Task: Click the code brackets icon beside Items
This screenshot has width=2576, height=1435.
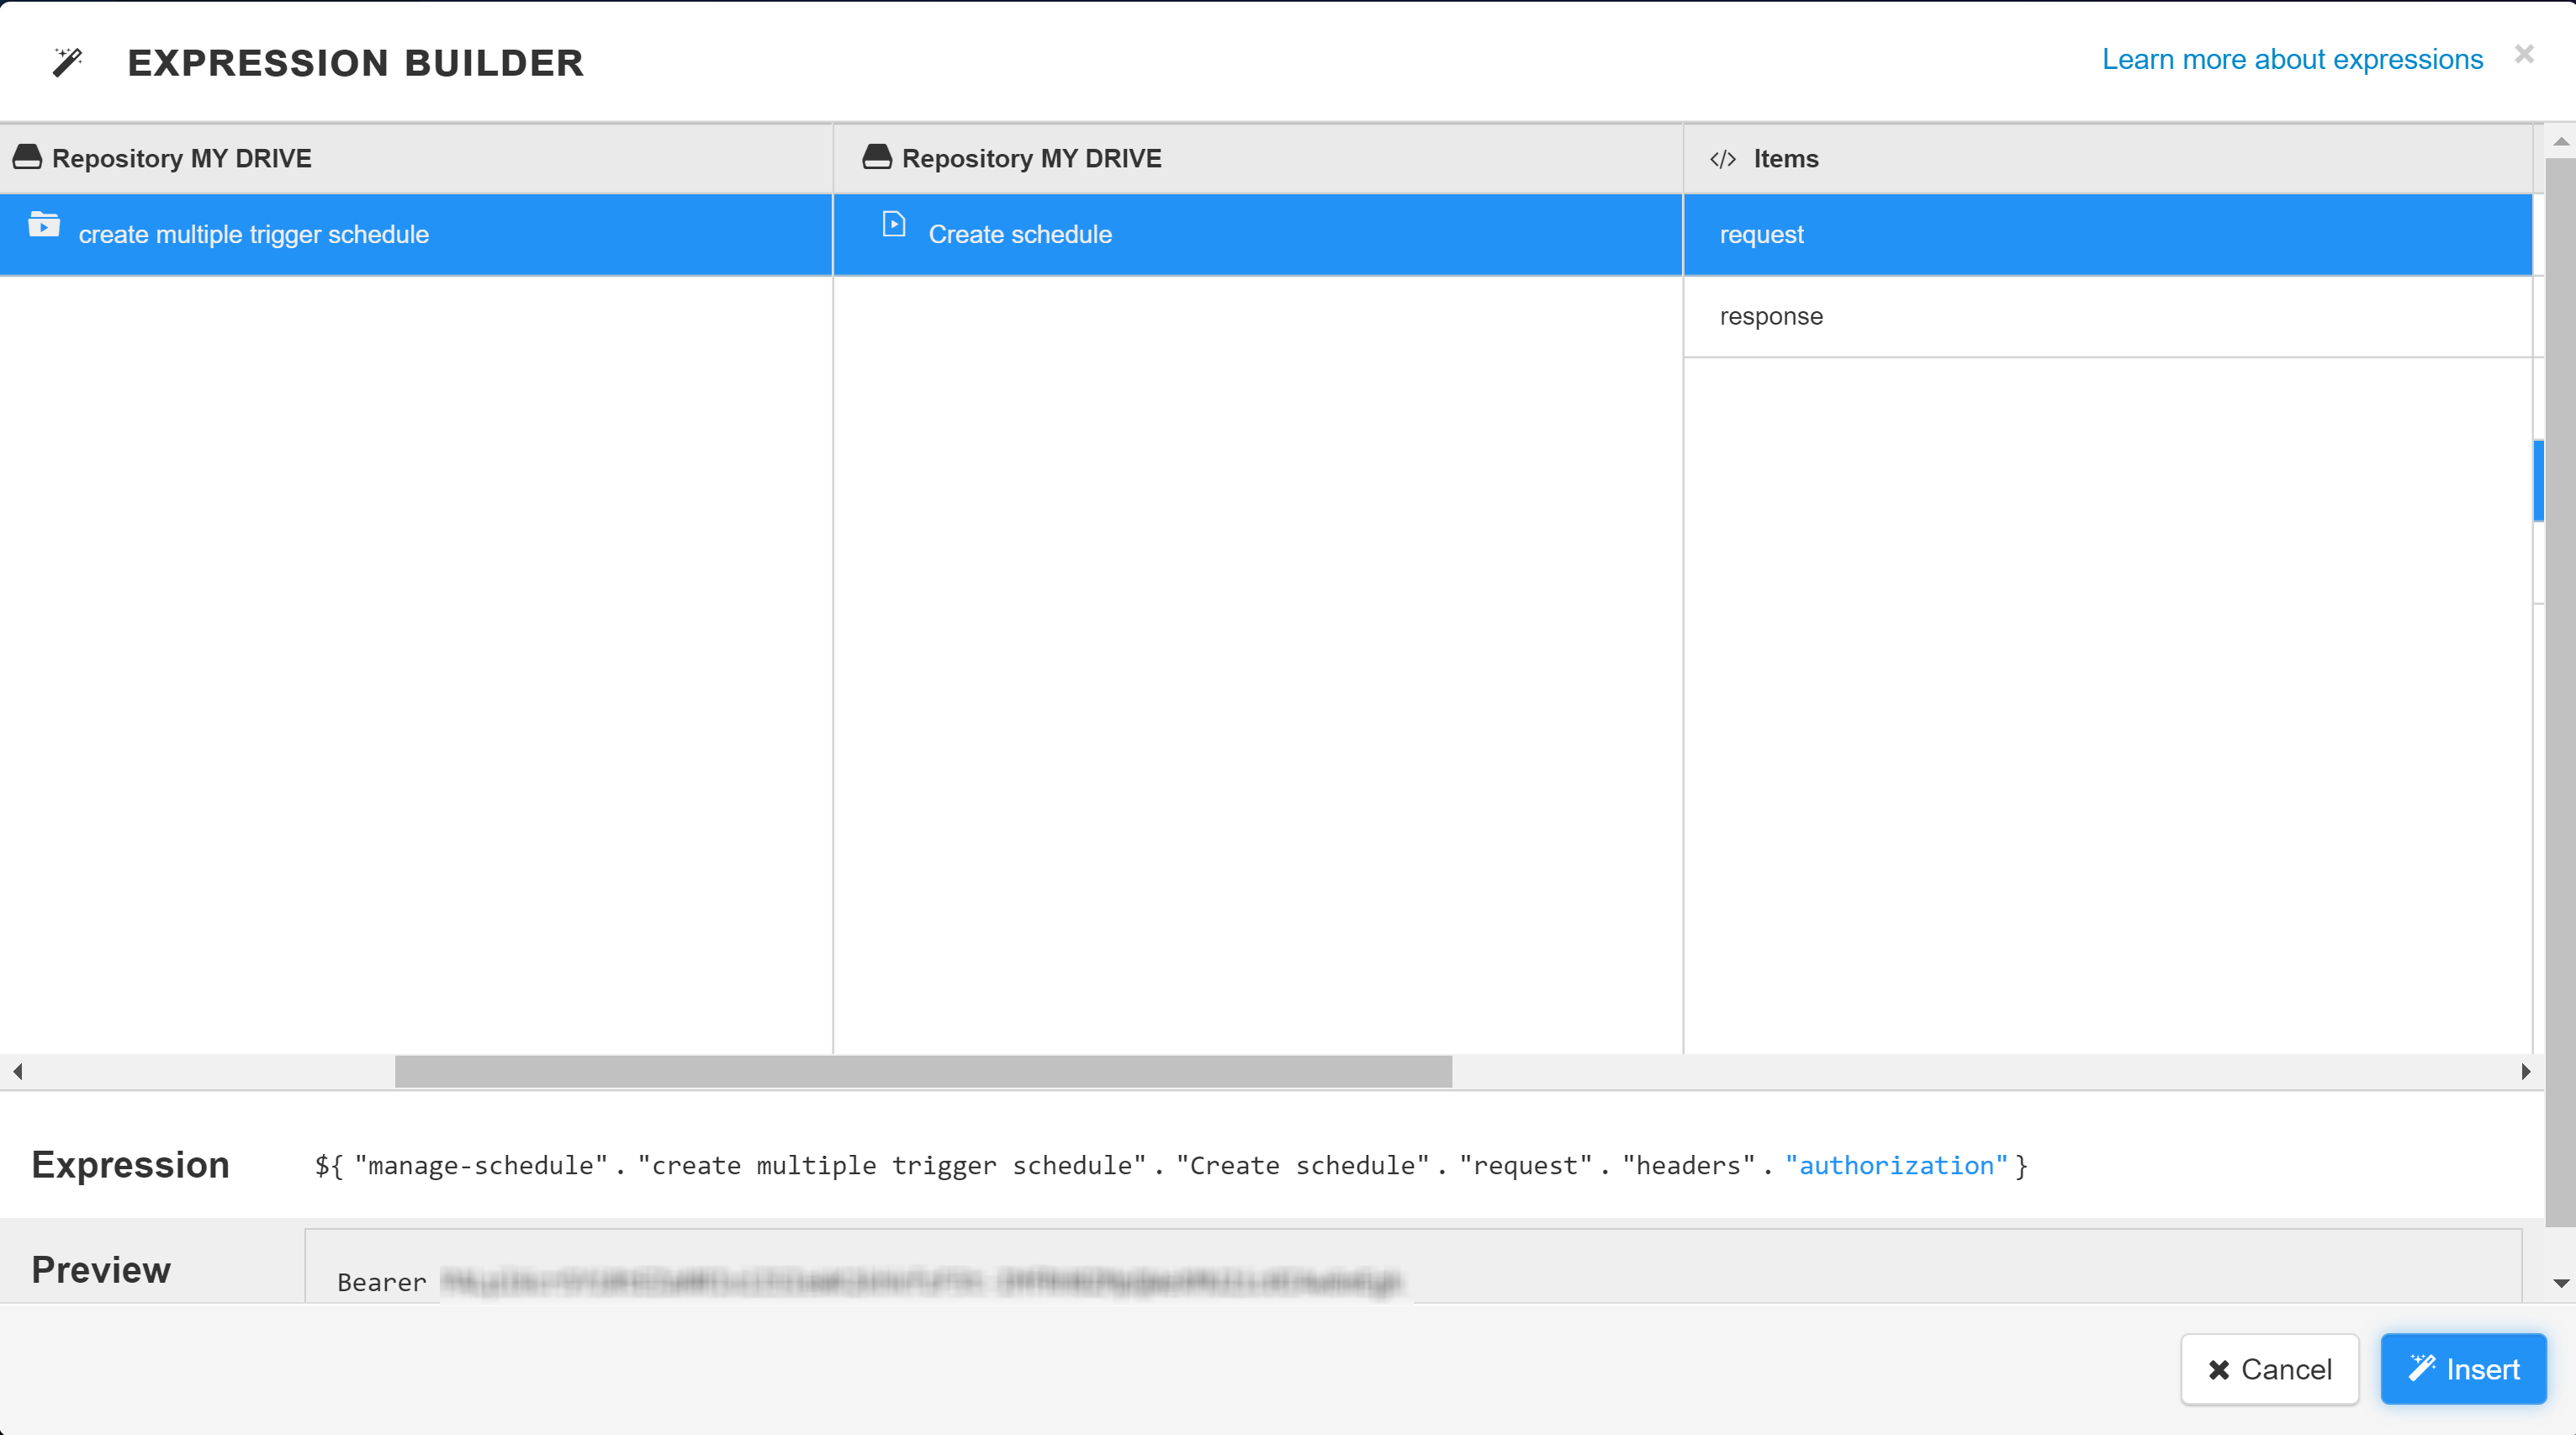Action: 1723,158
